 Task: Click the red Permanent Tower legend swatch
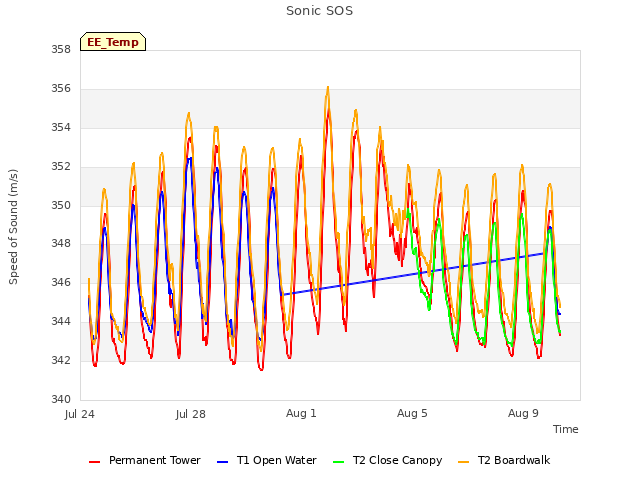[94, 462]
